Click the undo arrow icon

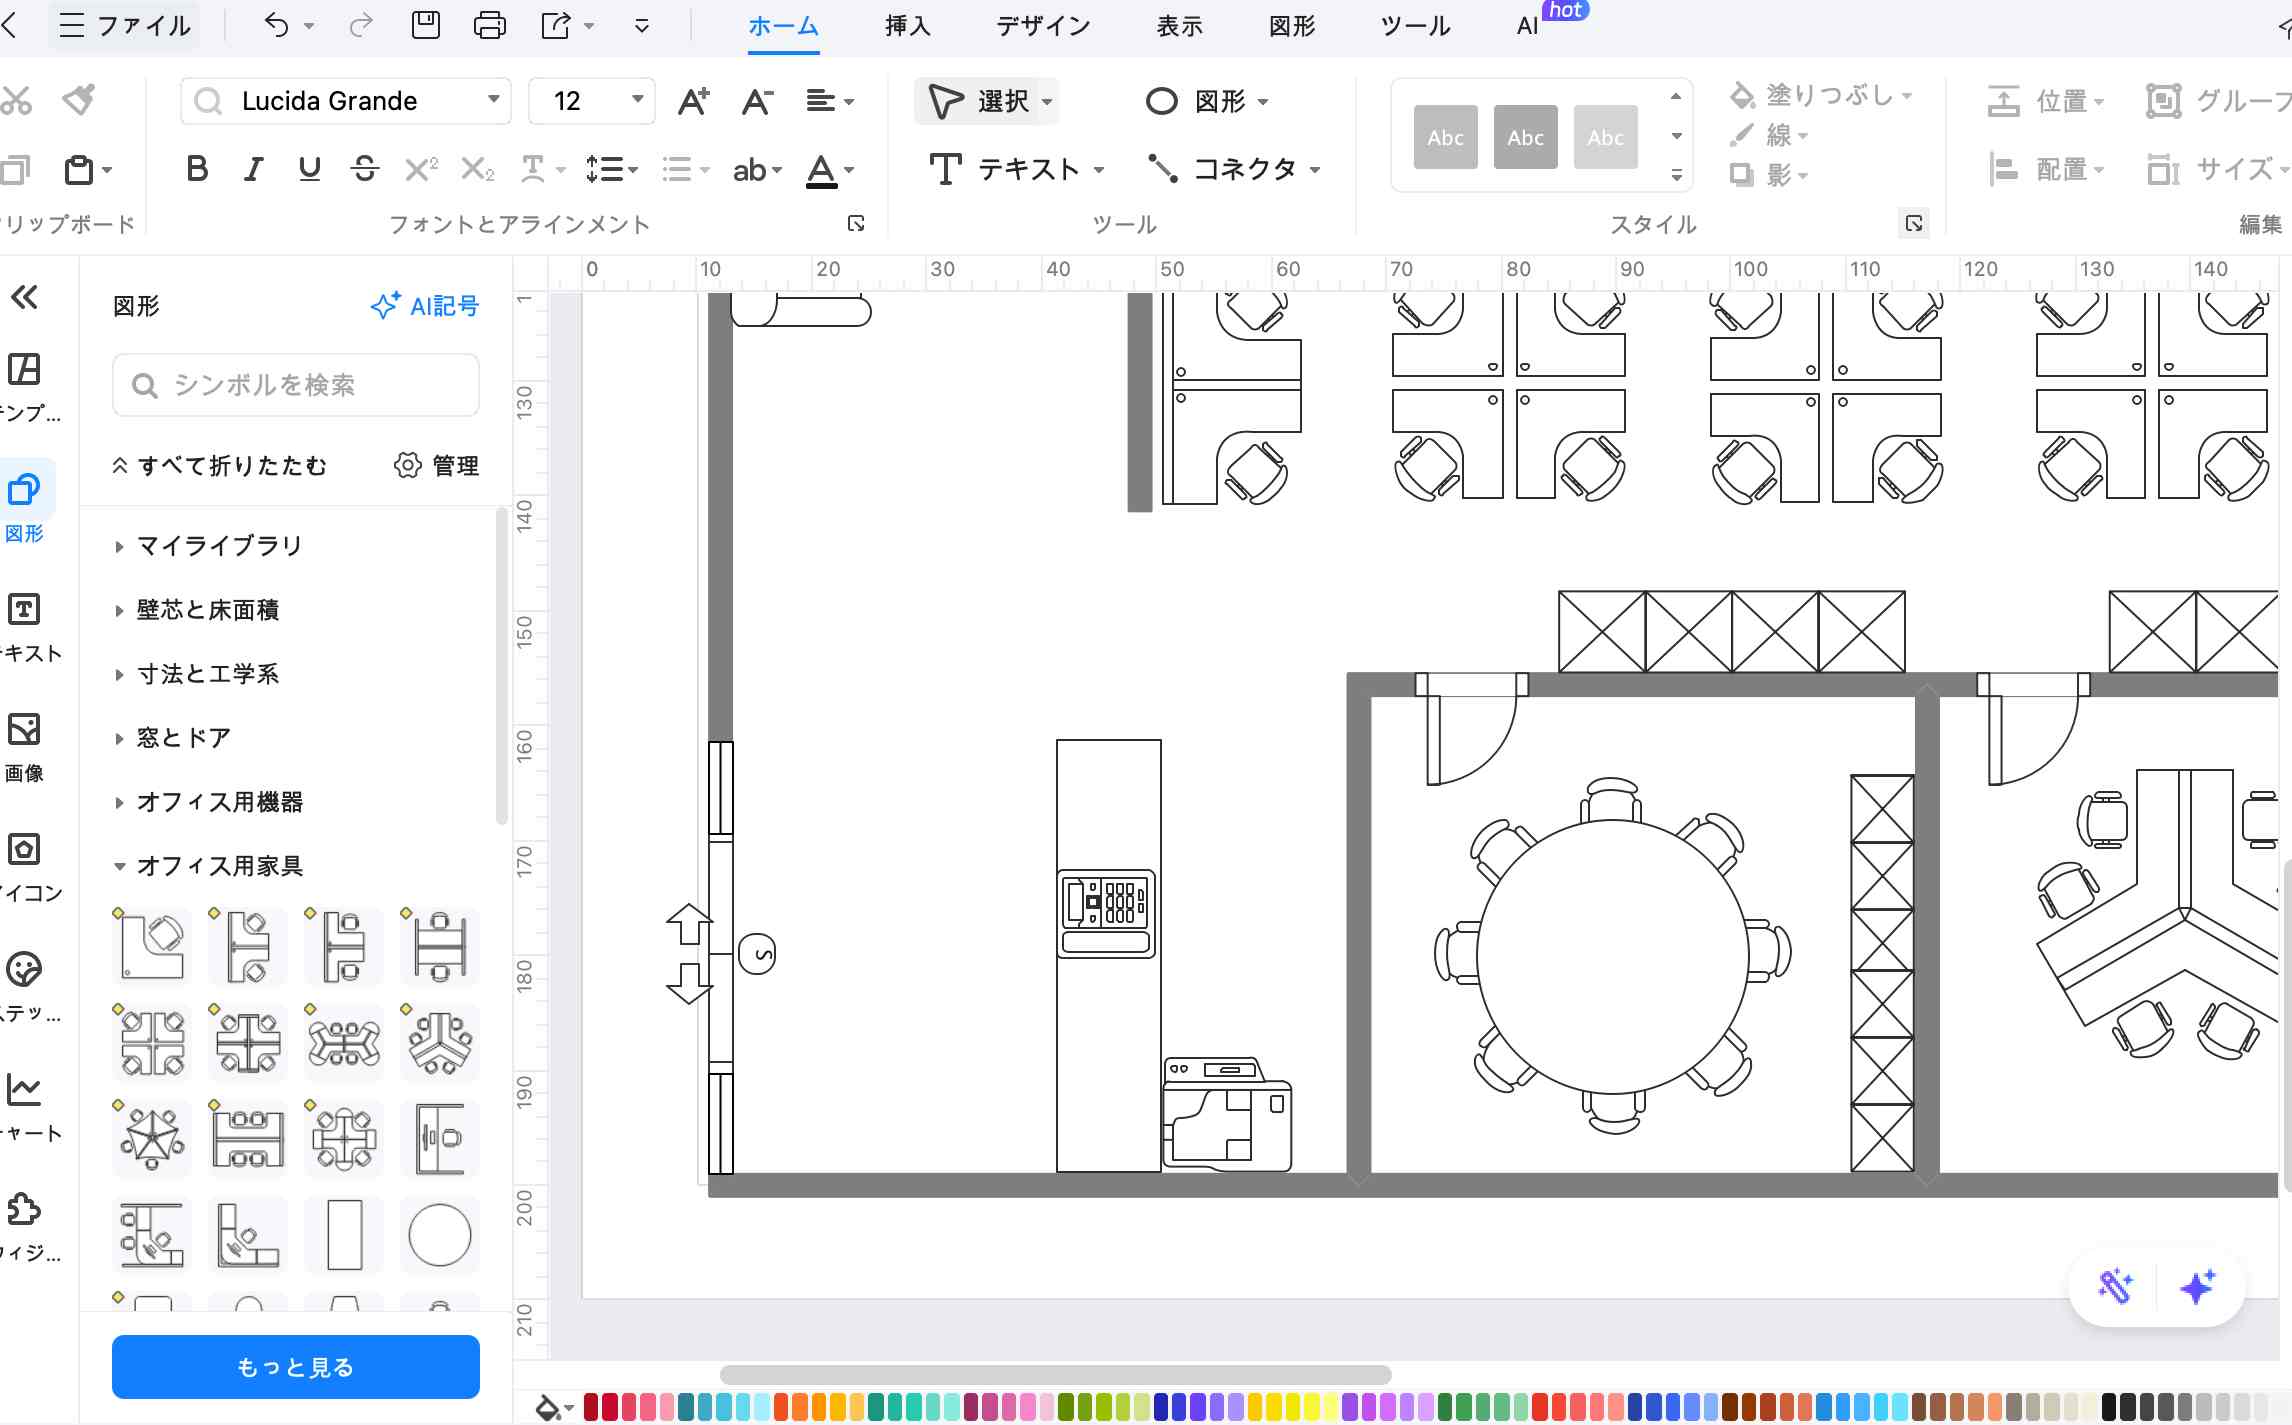(276, 25)
